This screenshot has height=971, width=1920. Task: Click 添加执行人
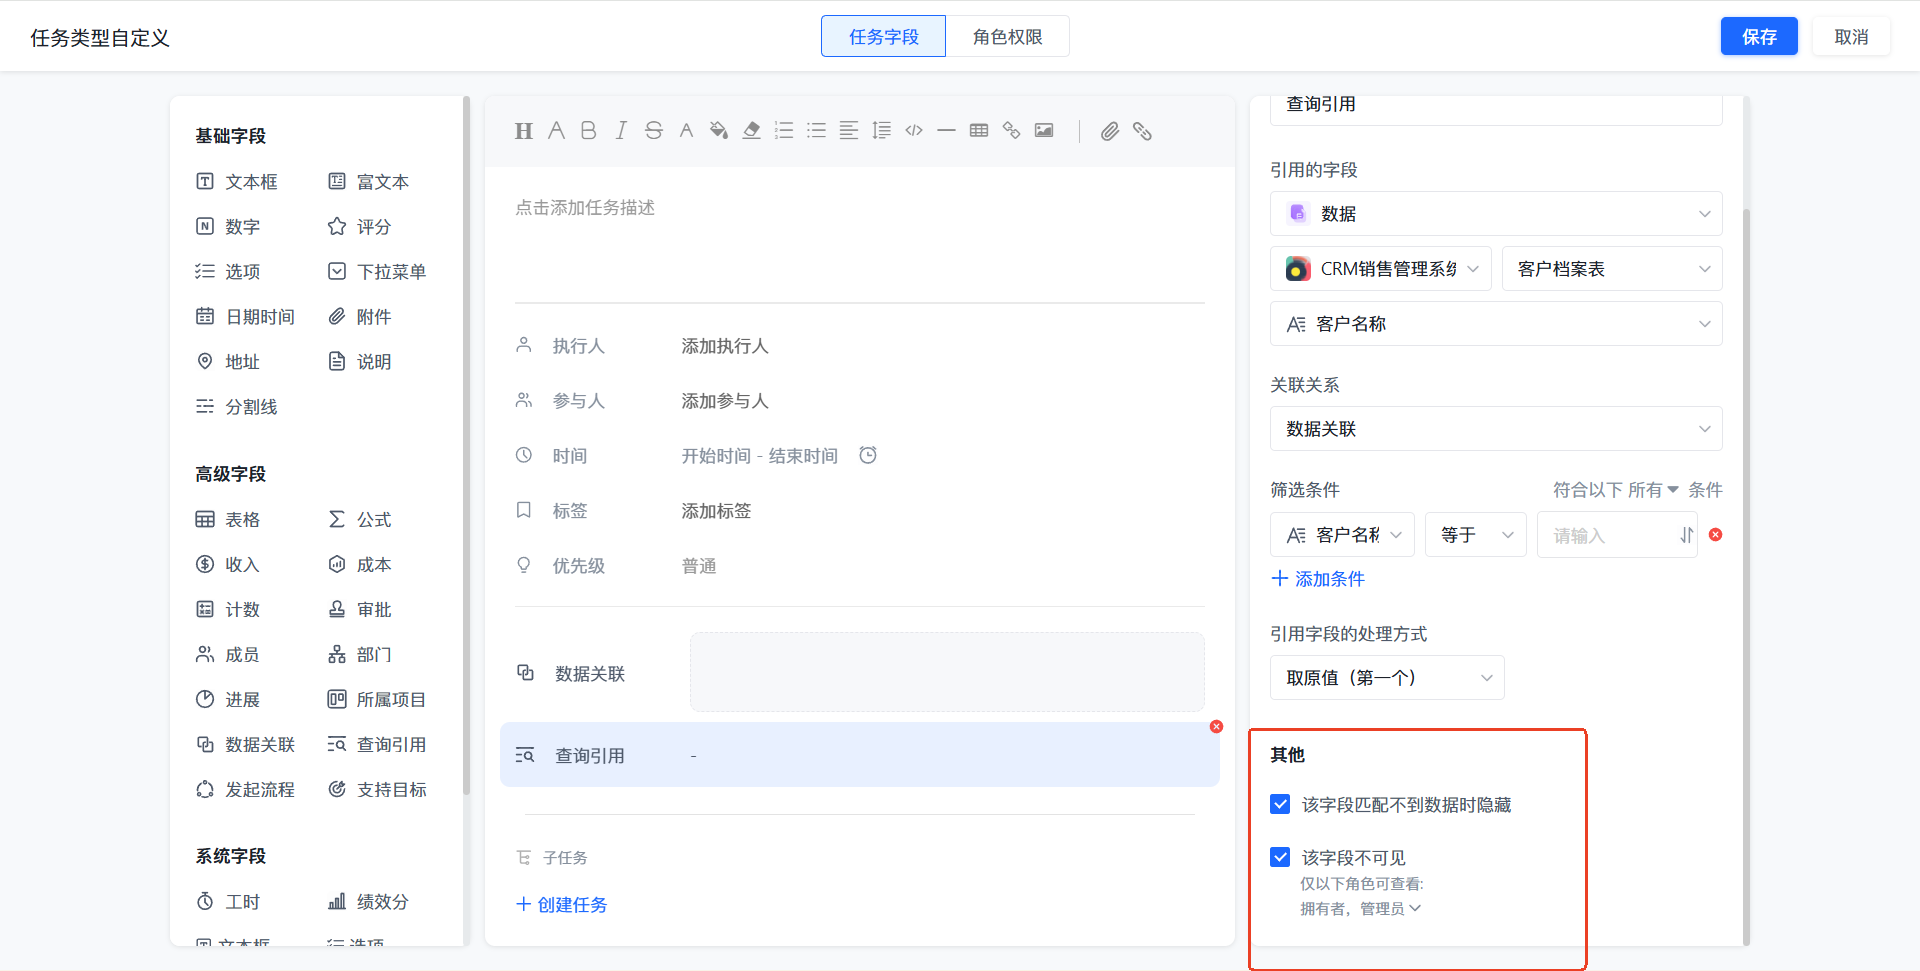pyautogui.click(x=725, y=346)
